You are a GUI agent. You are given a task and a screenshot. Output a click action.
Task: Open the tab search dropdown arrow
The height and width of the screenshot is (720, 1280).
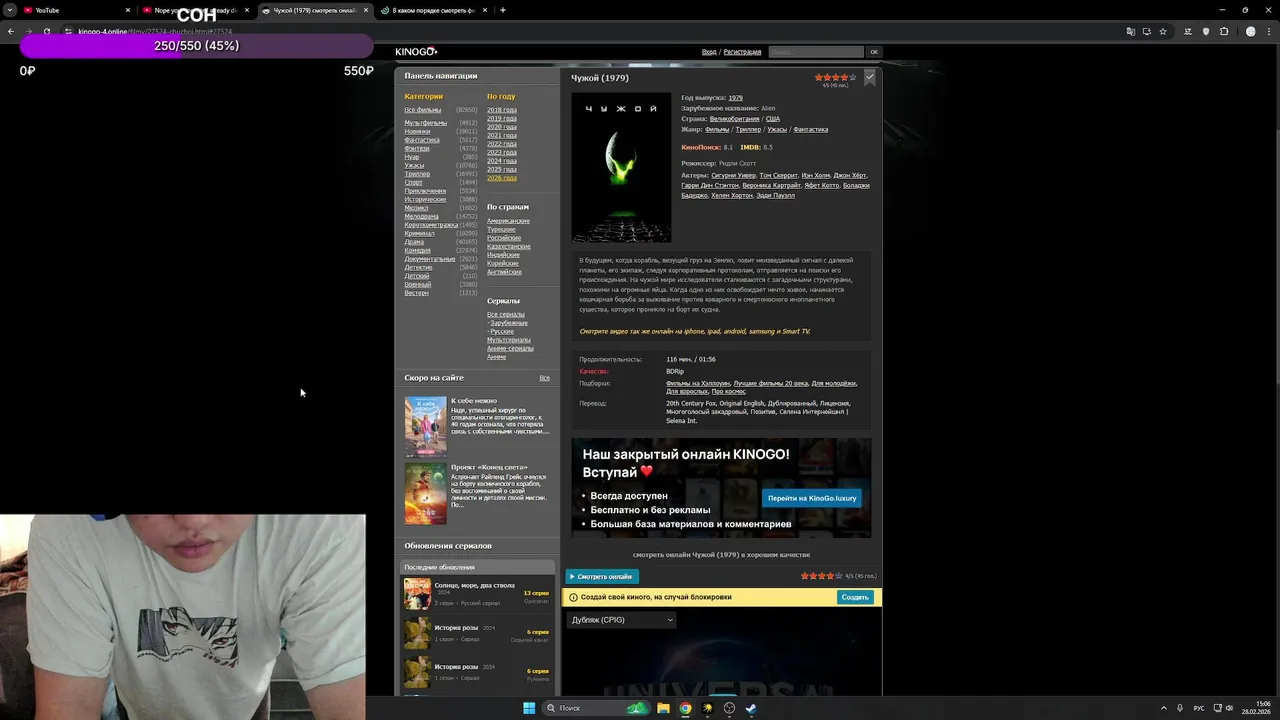[x=9, y=10]
